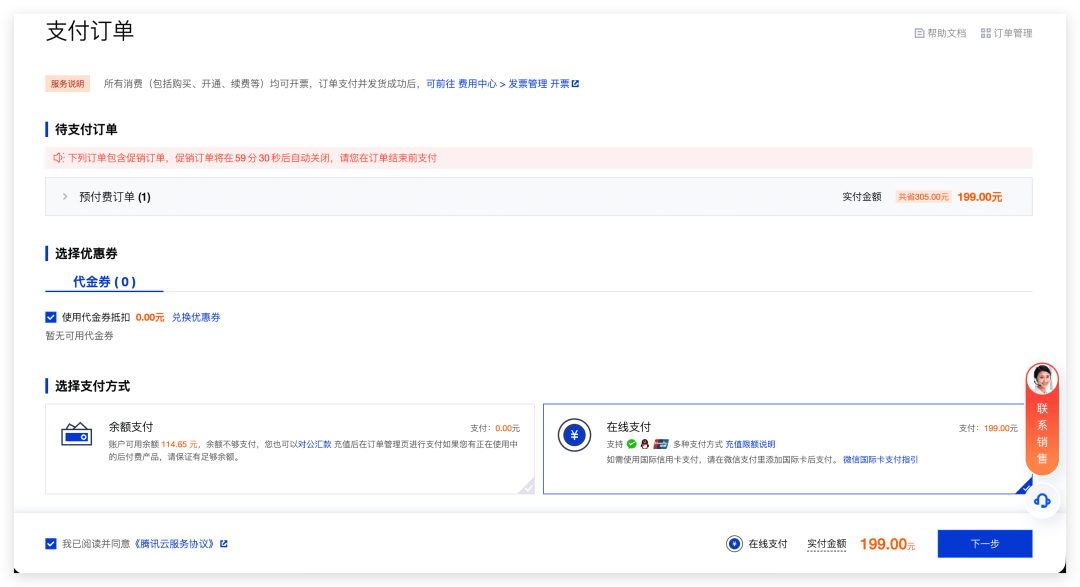The image size is (1080, 587).
Task: Toggle the 我已阅读并同意 agreement checkbox
Action: click(51, 542)
